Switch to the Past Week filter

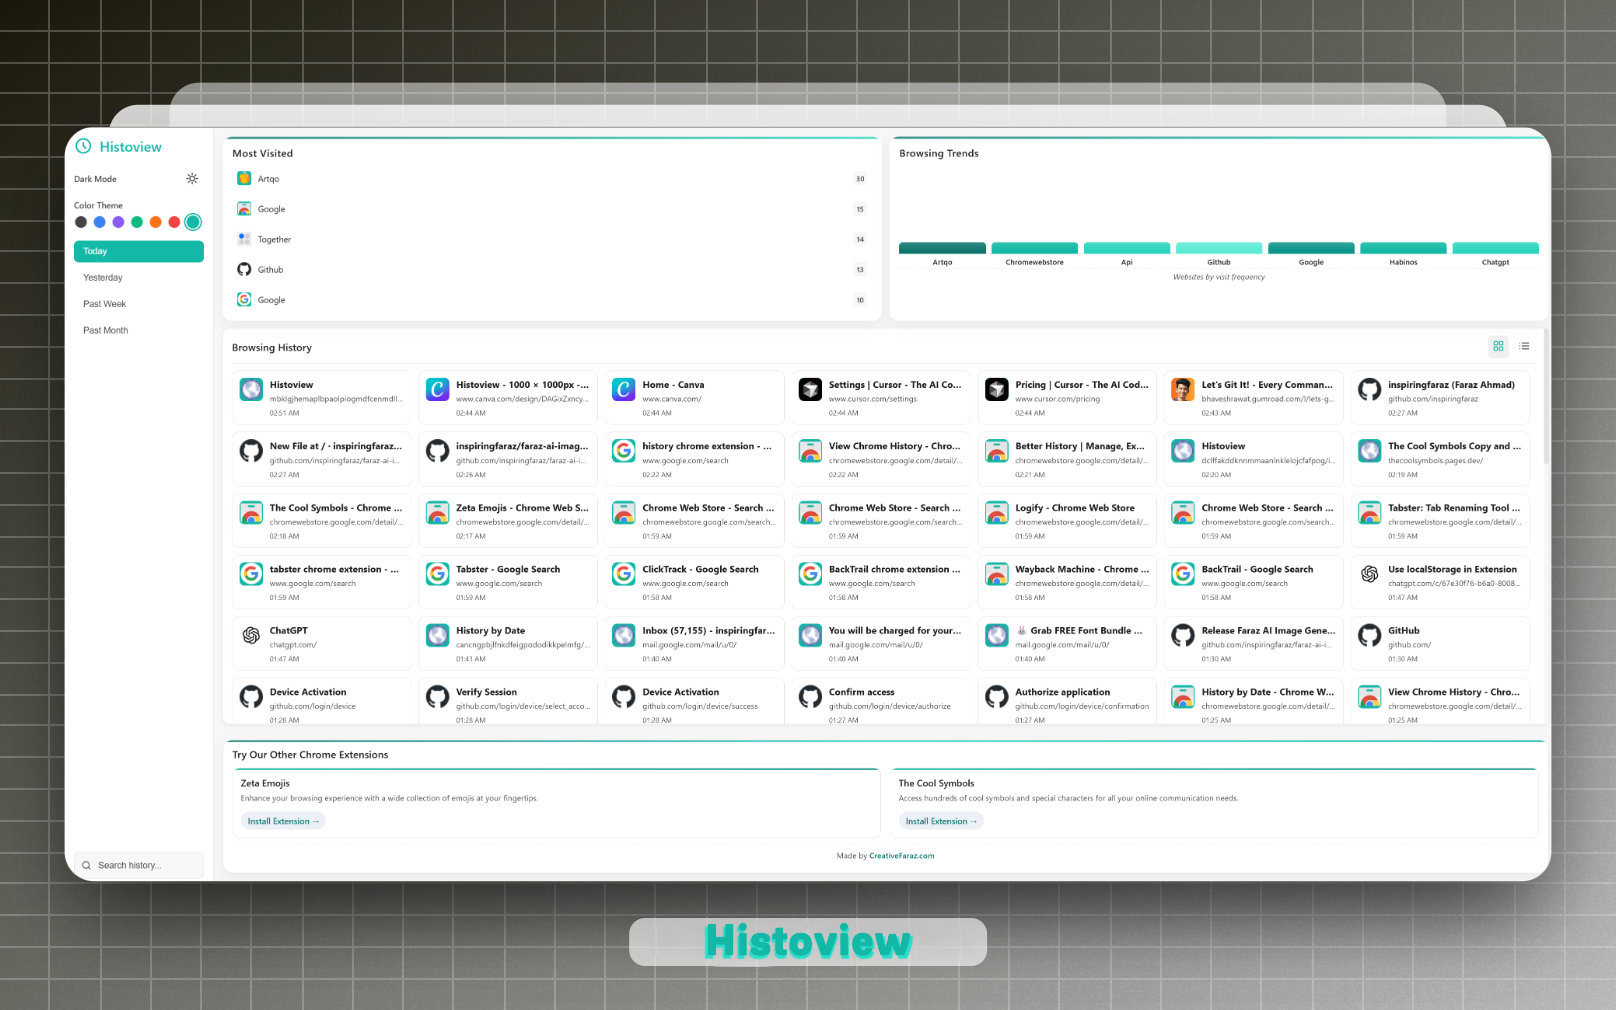[139, 304]
